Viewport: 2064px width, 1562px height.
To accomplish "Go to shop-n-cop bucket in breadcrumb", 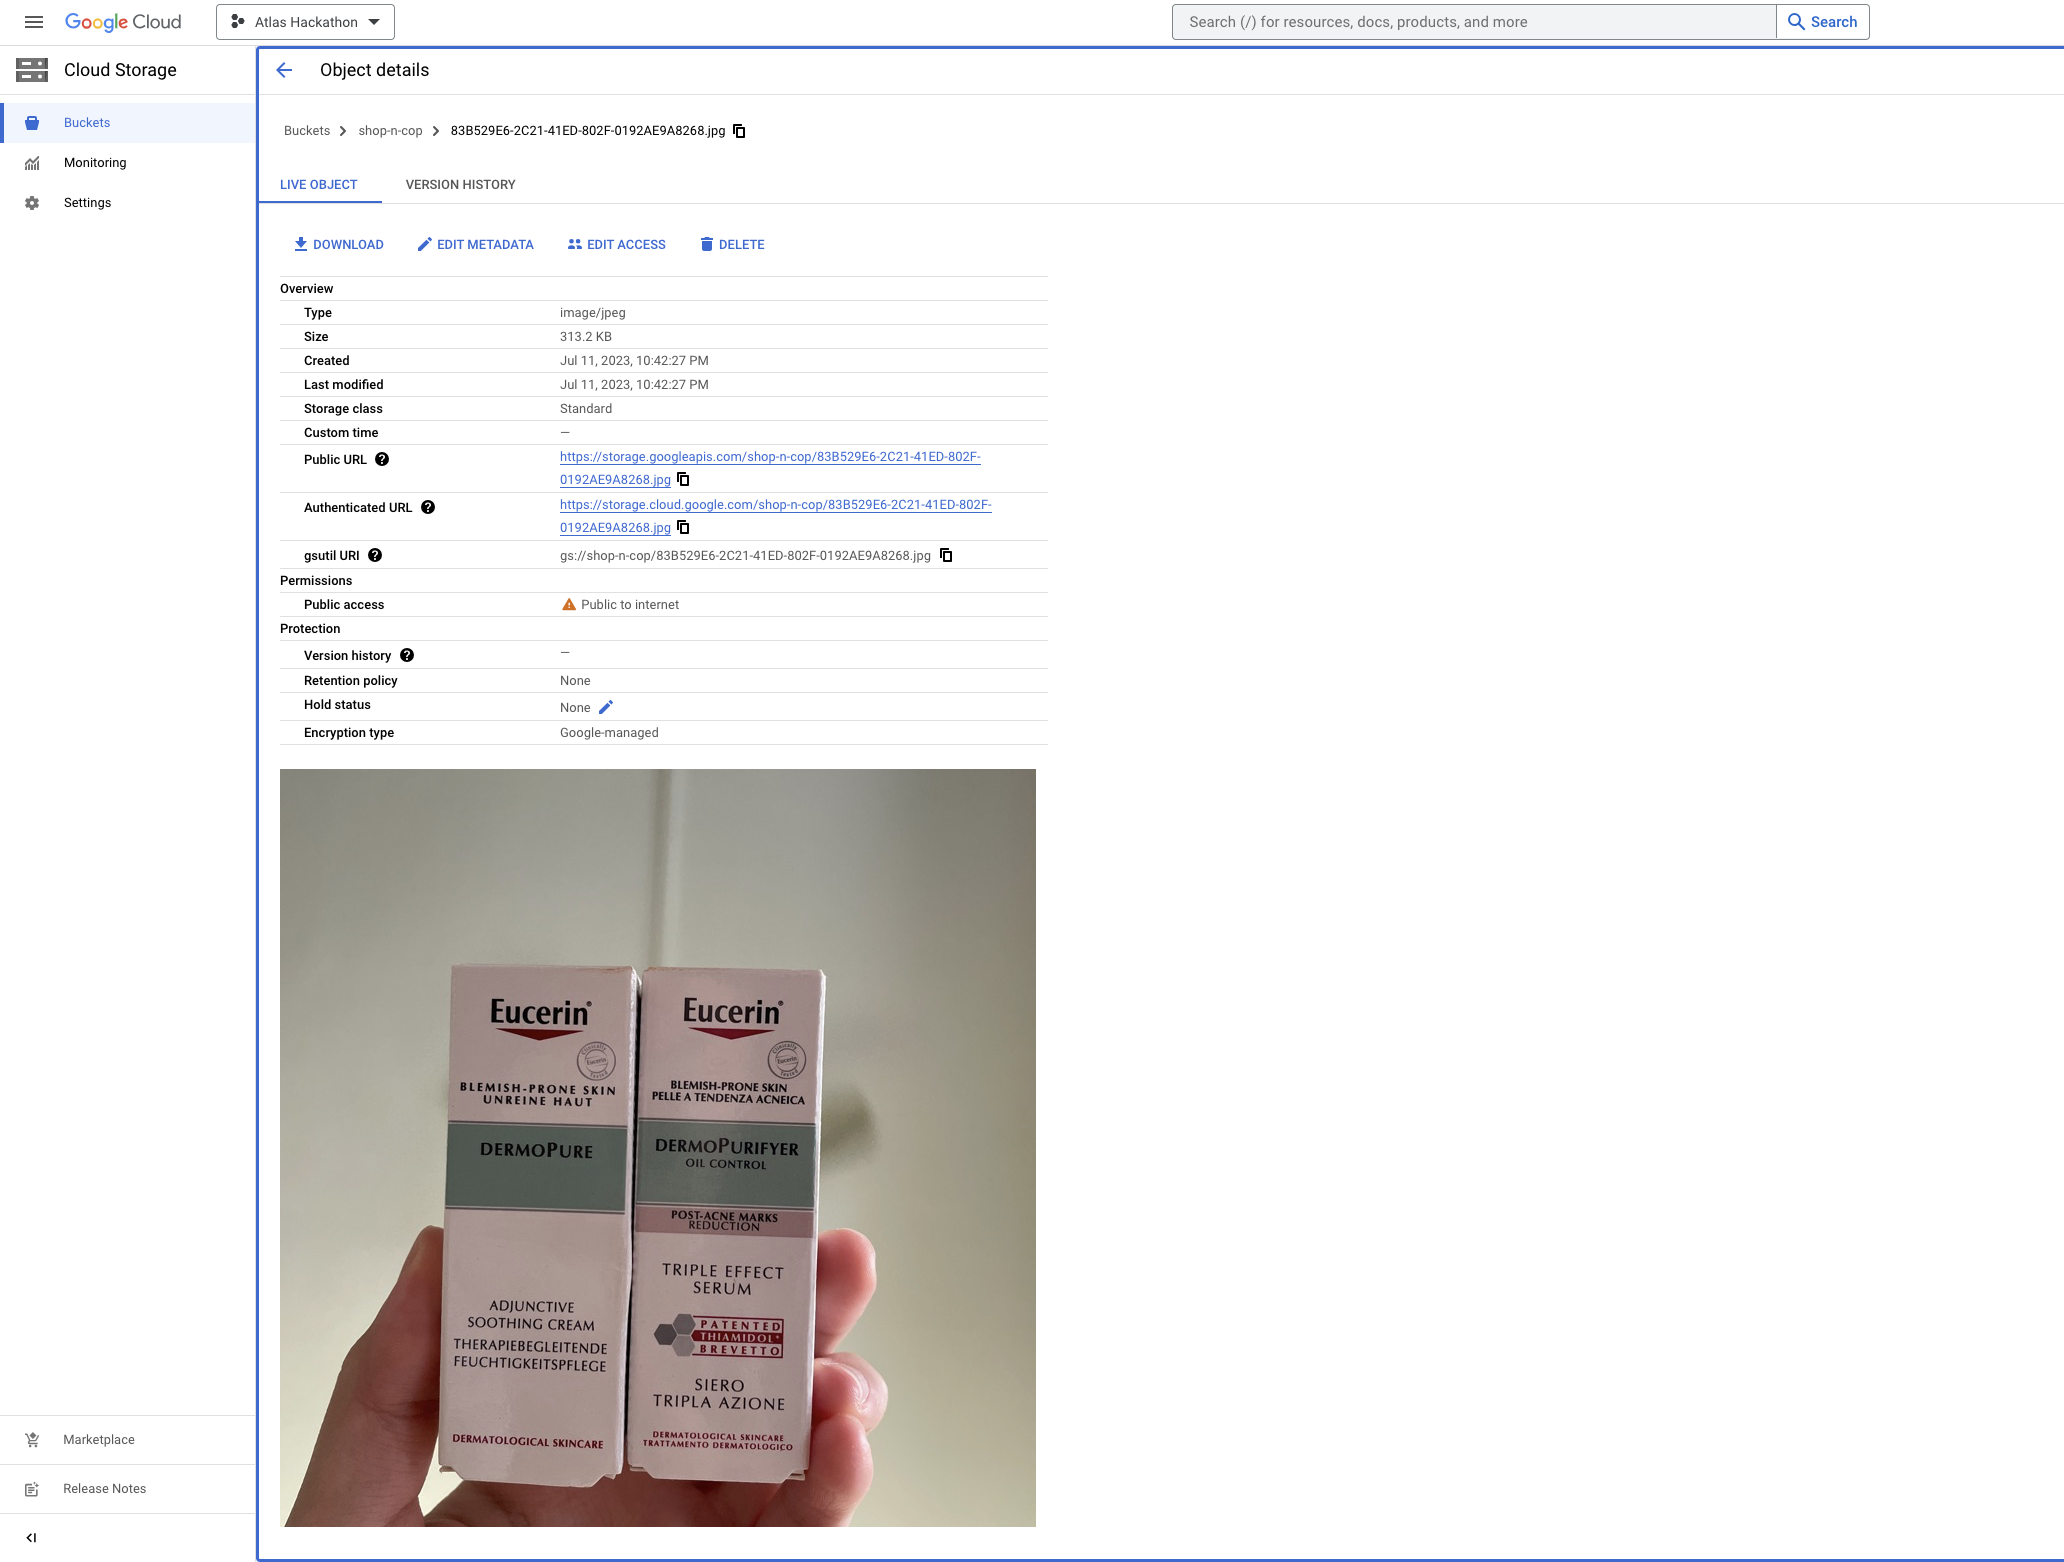I will click(390, 131).
